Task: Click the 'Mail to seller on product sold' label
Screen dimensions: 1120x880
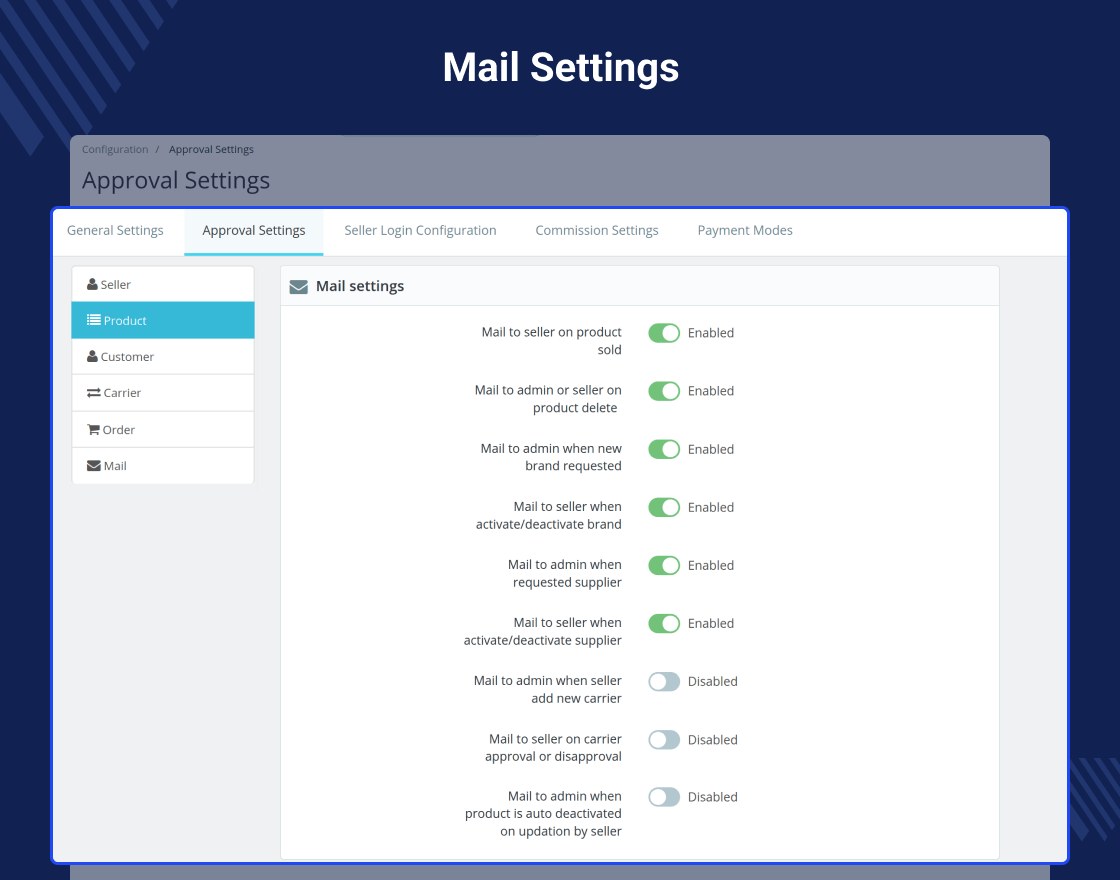Action: coord(551,341)
